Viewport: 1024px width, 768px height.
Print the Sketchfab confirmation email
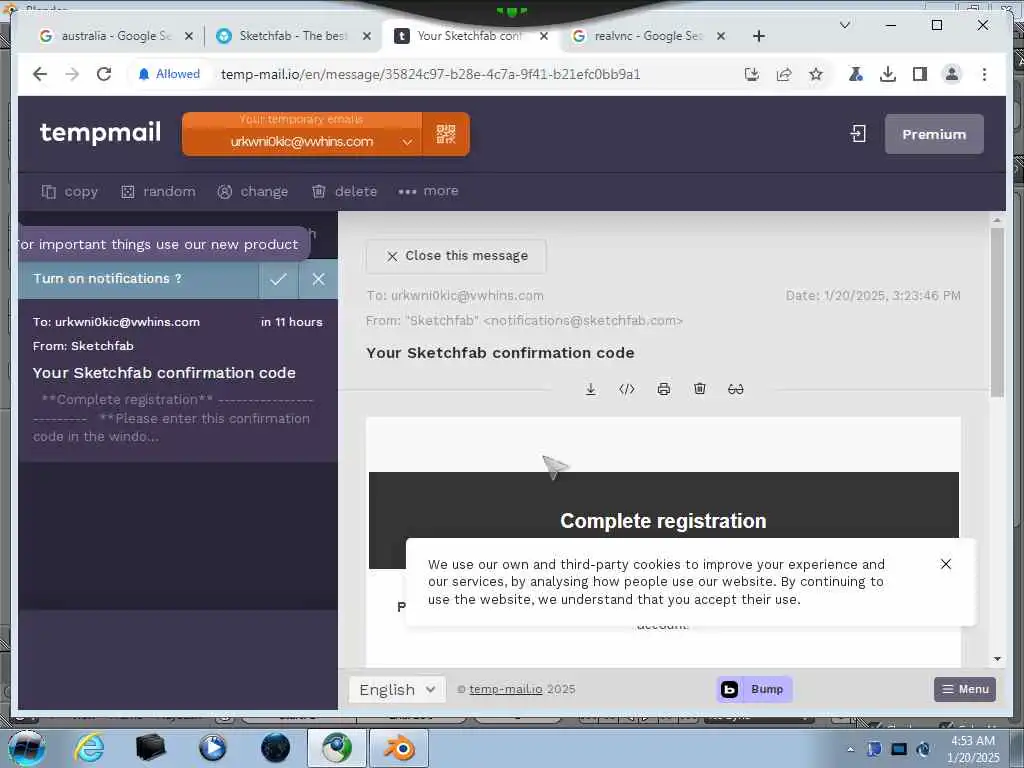pyautogui.click(x=664, y=389)
